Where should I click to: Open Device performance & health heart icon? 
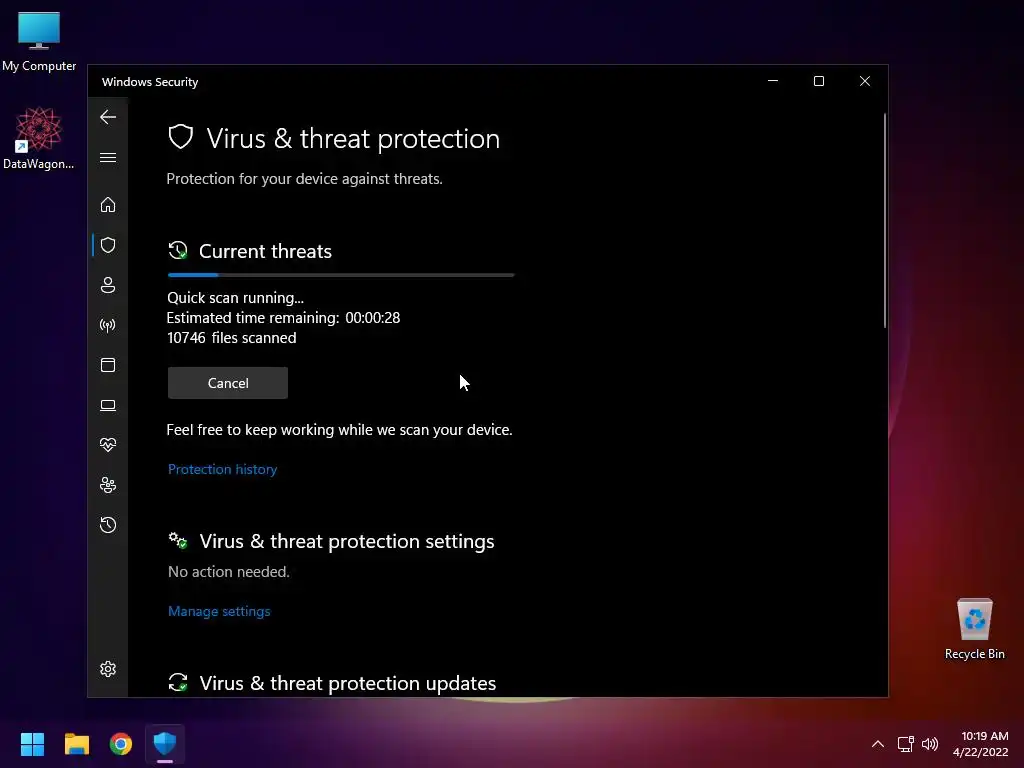coord(108,445)
